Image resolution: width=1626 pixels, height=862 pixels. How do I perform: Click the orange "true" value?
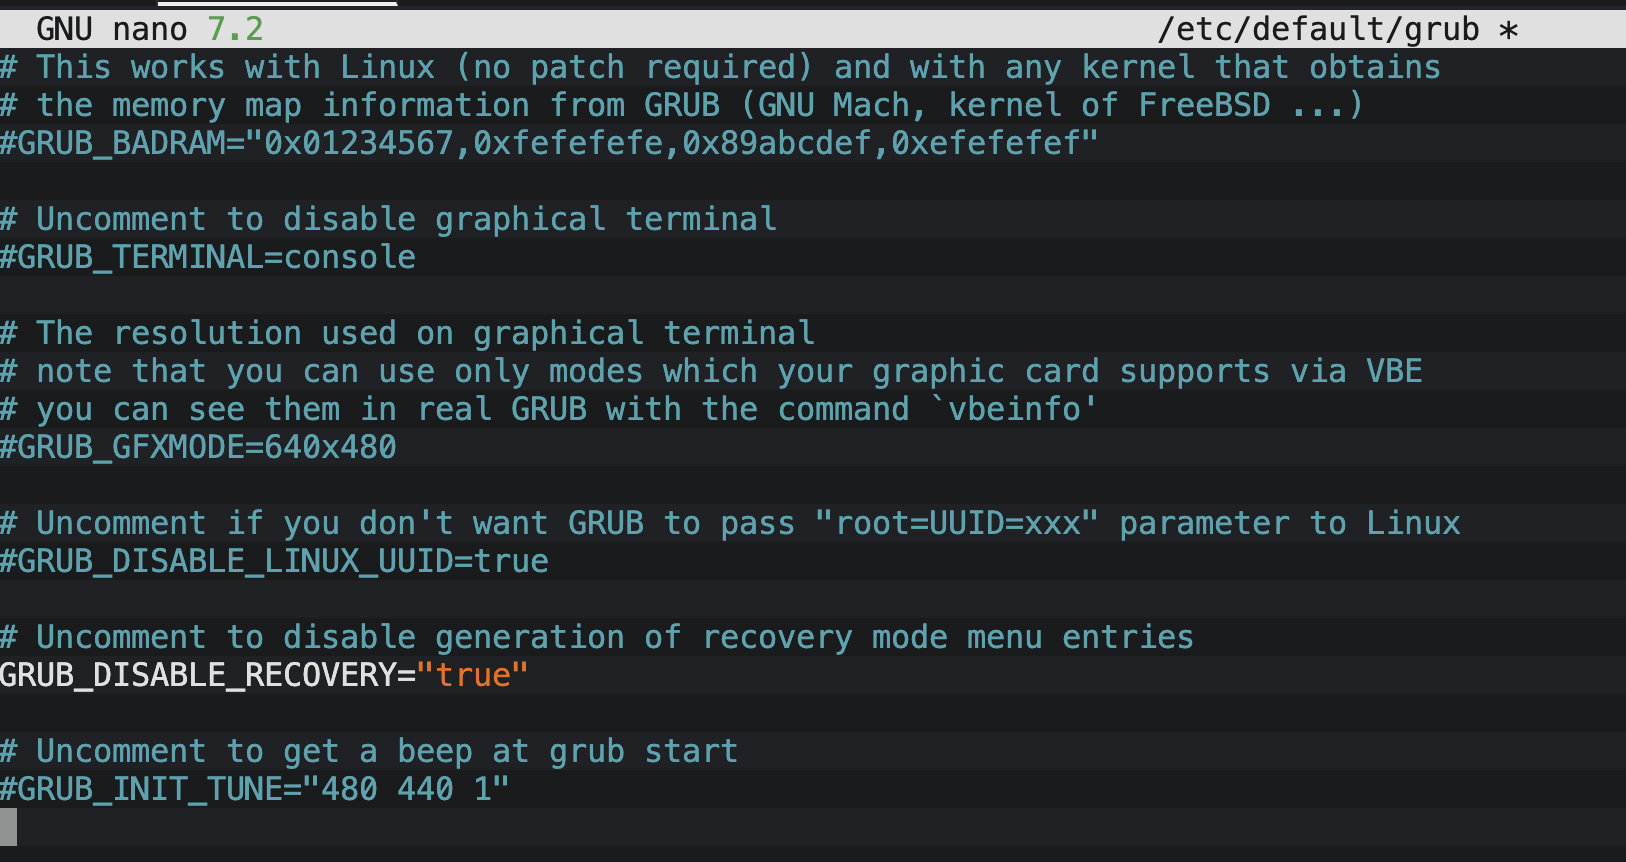(472, 676)
